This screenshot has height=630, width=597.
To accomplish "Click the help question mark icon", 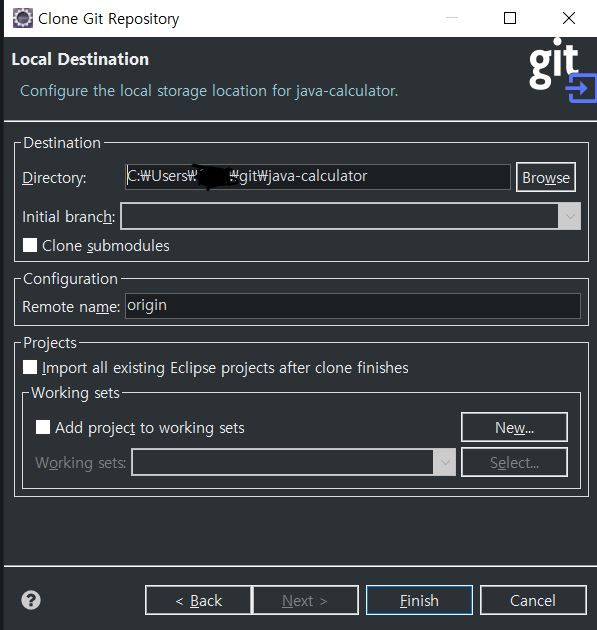I will click(x=31, y=600).
